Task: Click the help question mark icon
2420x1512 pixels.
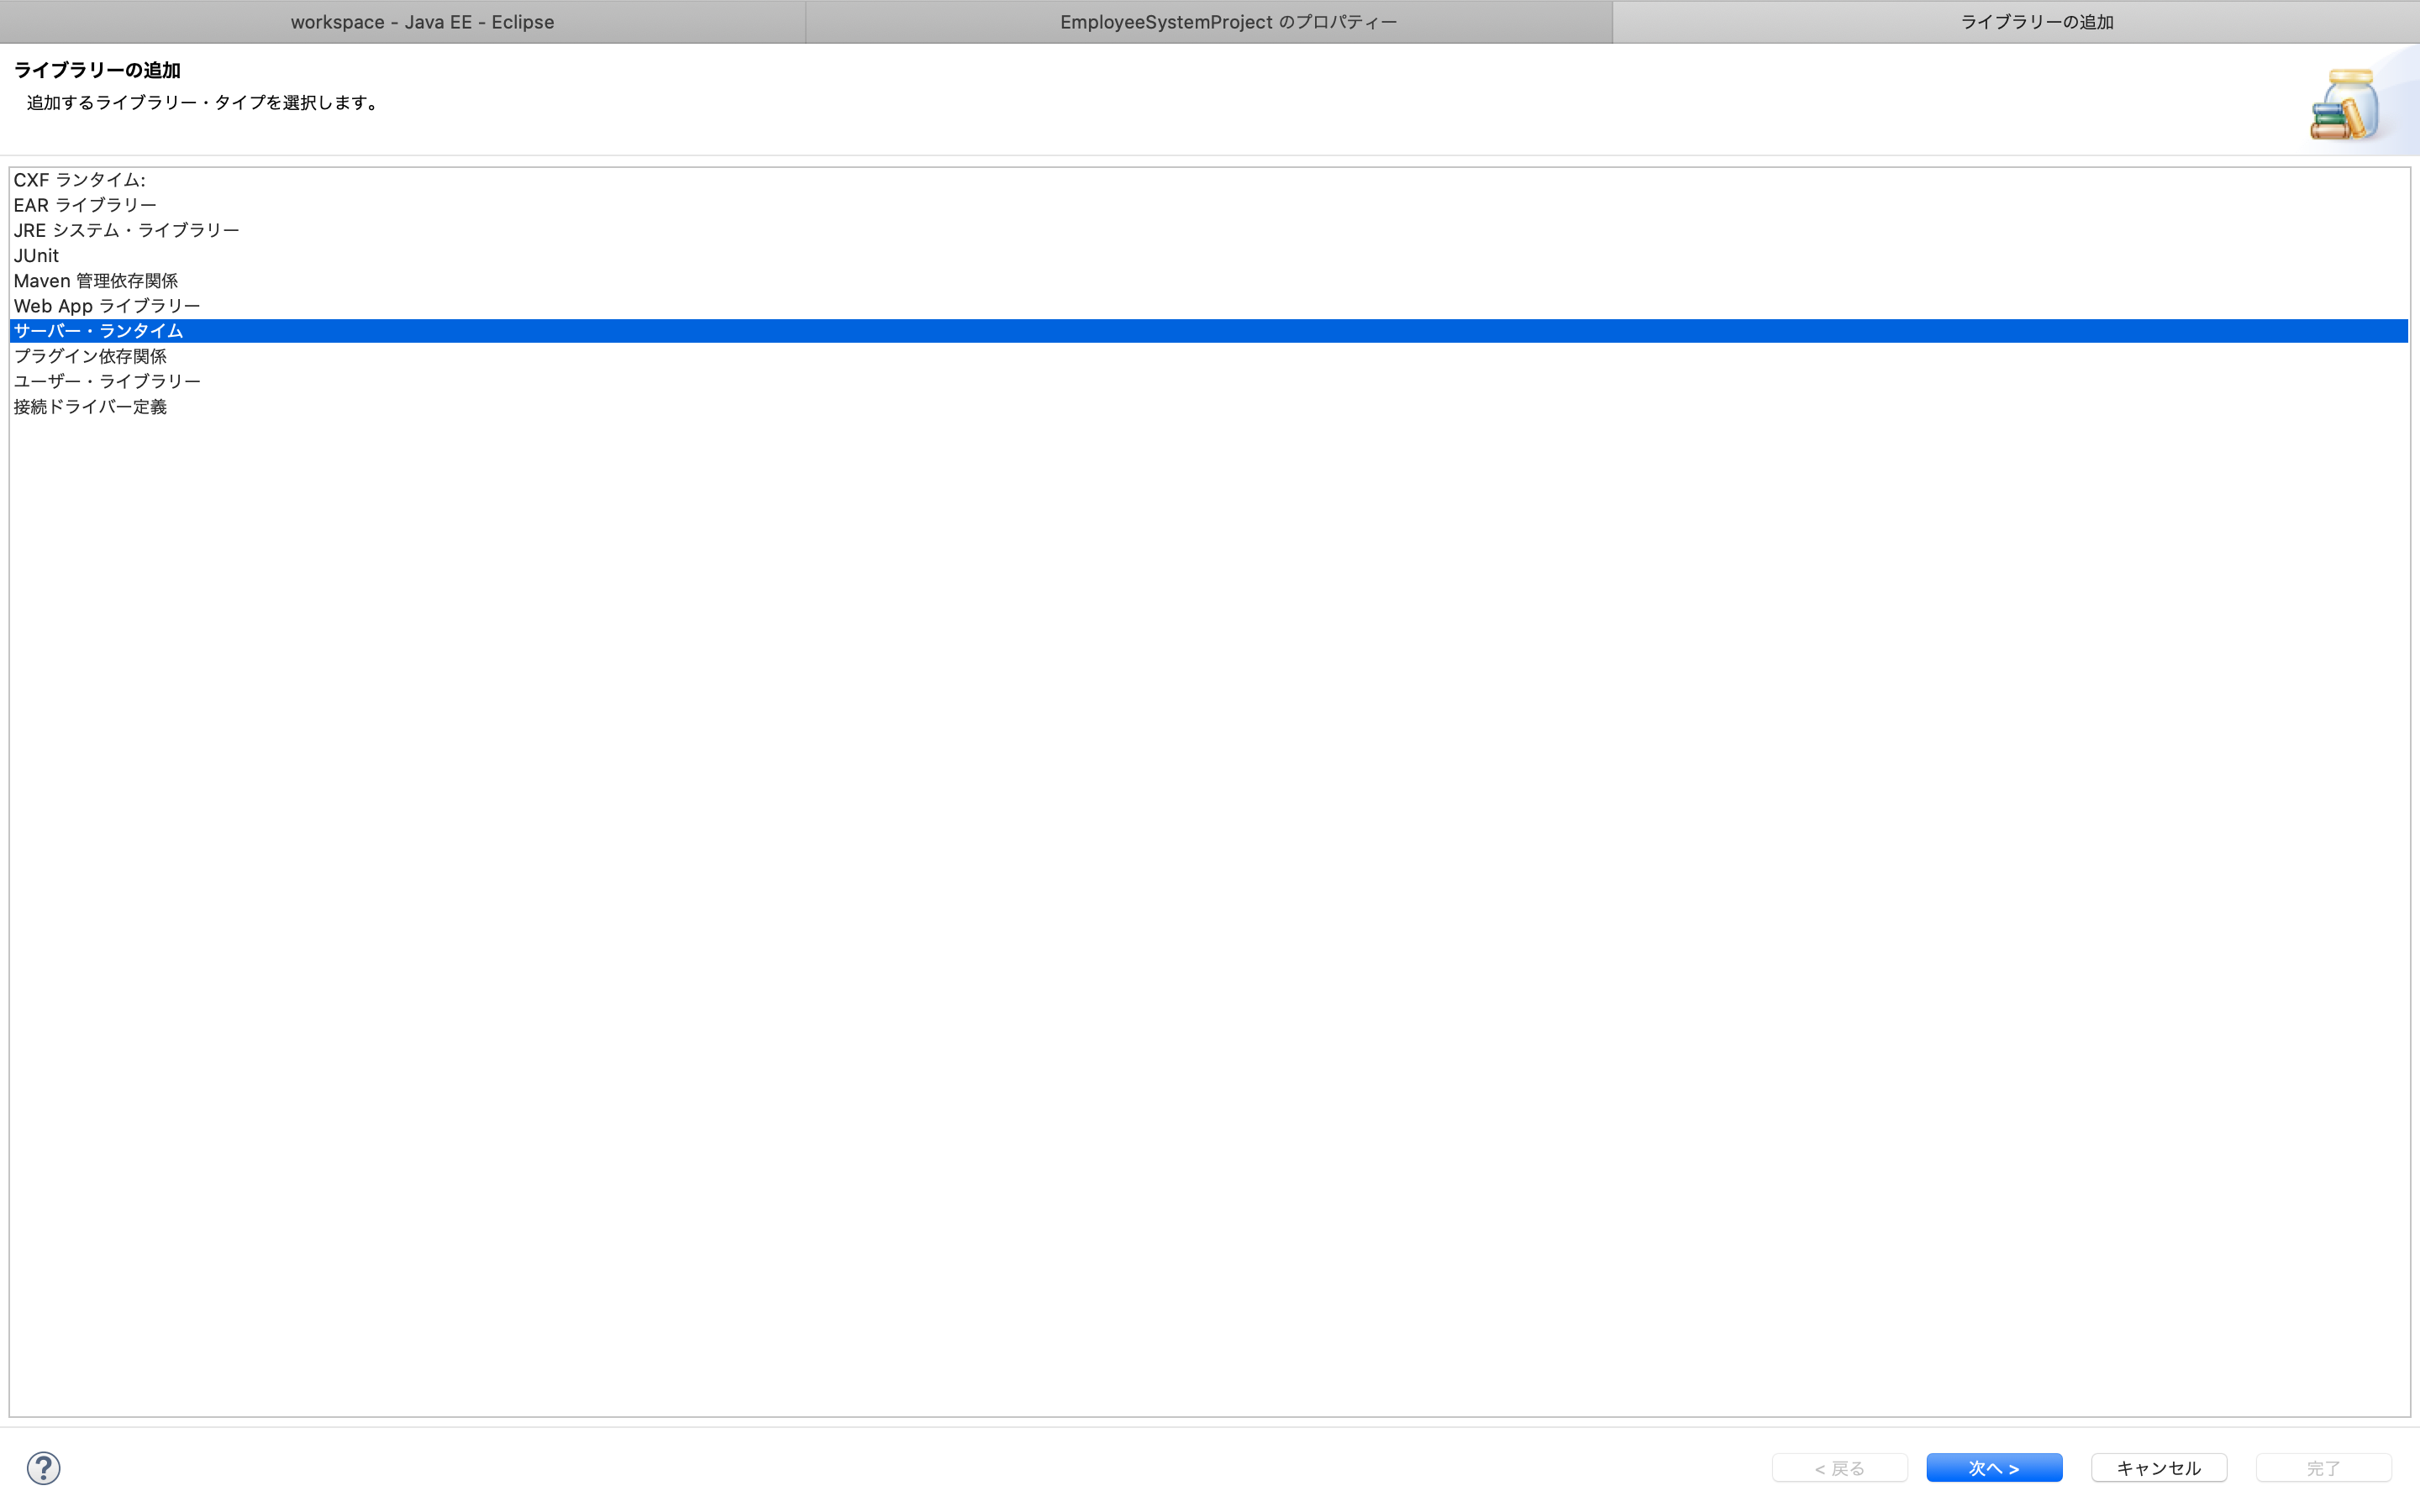Action: [43, 1467]
